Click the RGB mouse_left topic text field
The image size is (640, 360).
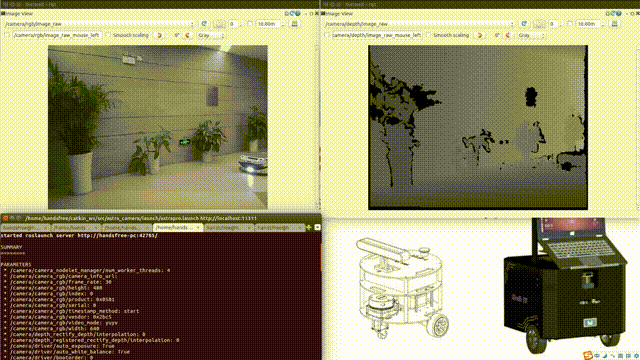pyautogui.click(x=57, y=36)
